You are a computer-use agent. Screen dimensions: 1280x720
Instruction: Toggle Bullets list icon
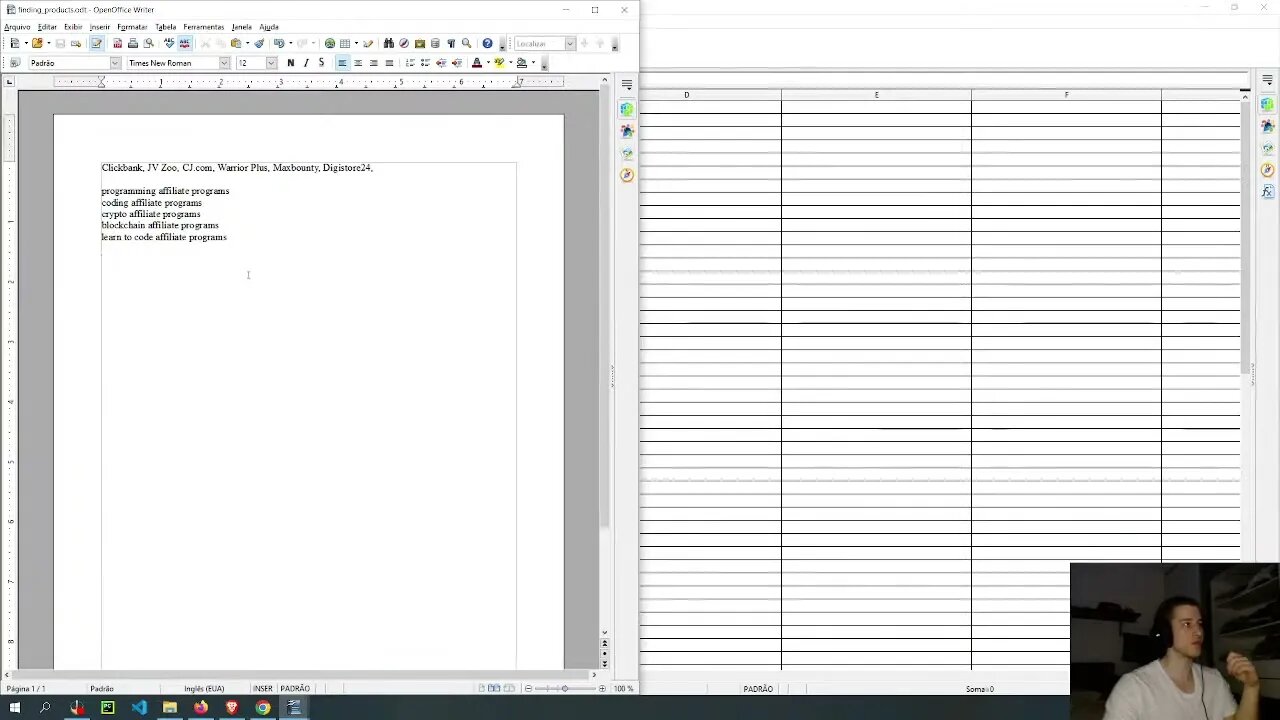click(x=425, y=62)
